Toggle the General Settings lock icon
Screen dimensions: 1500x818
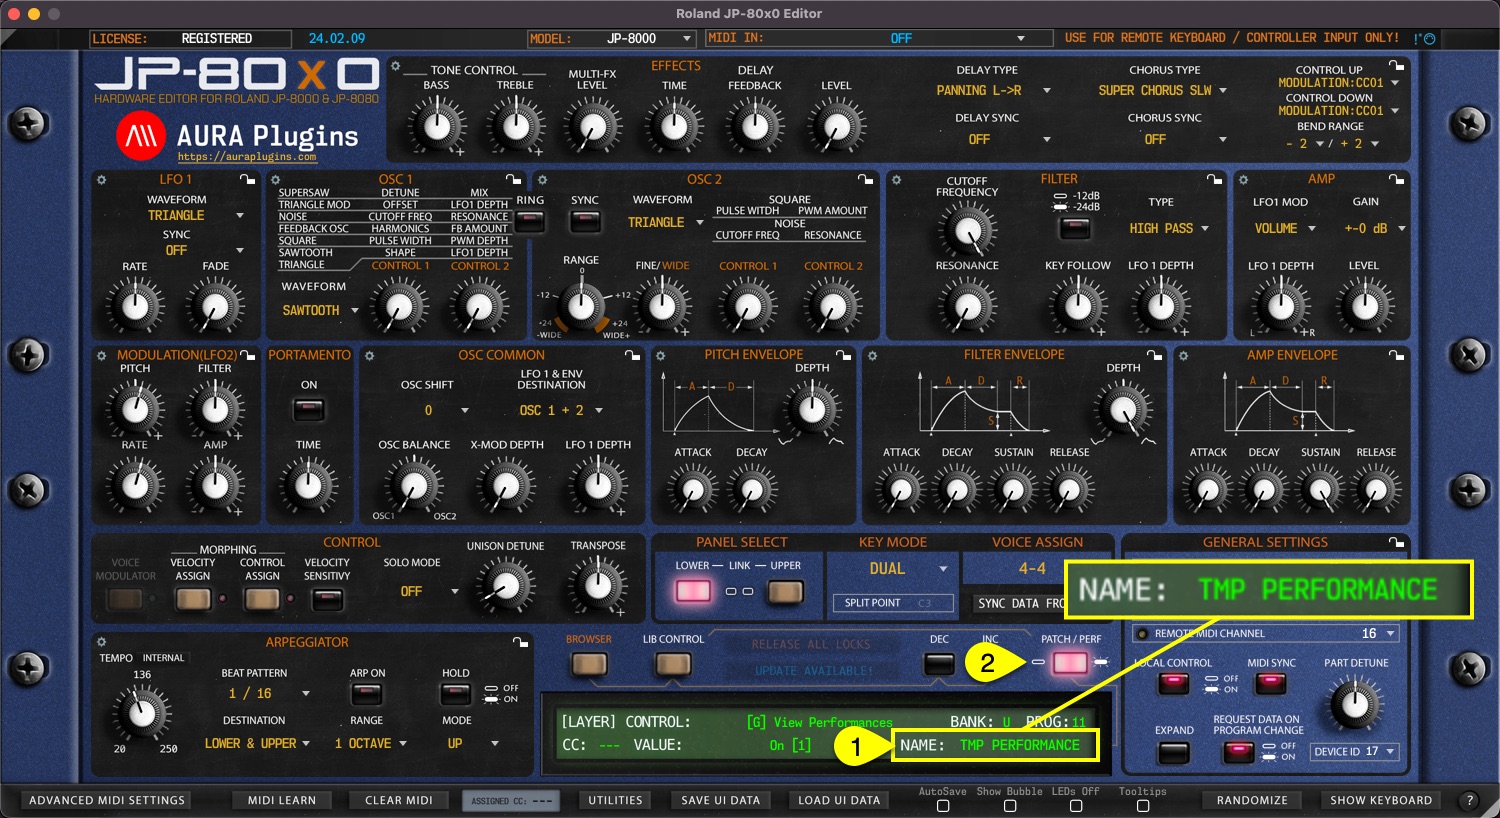[1396, 542]
